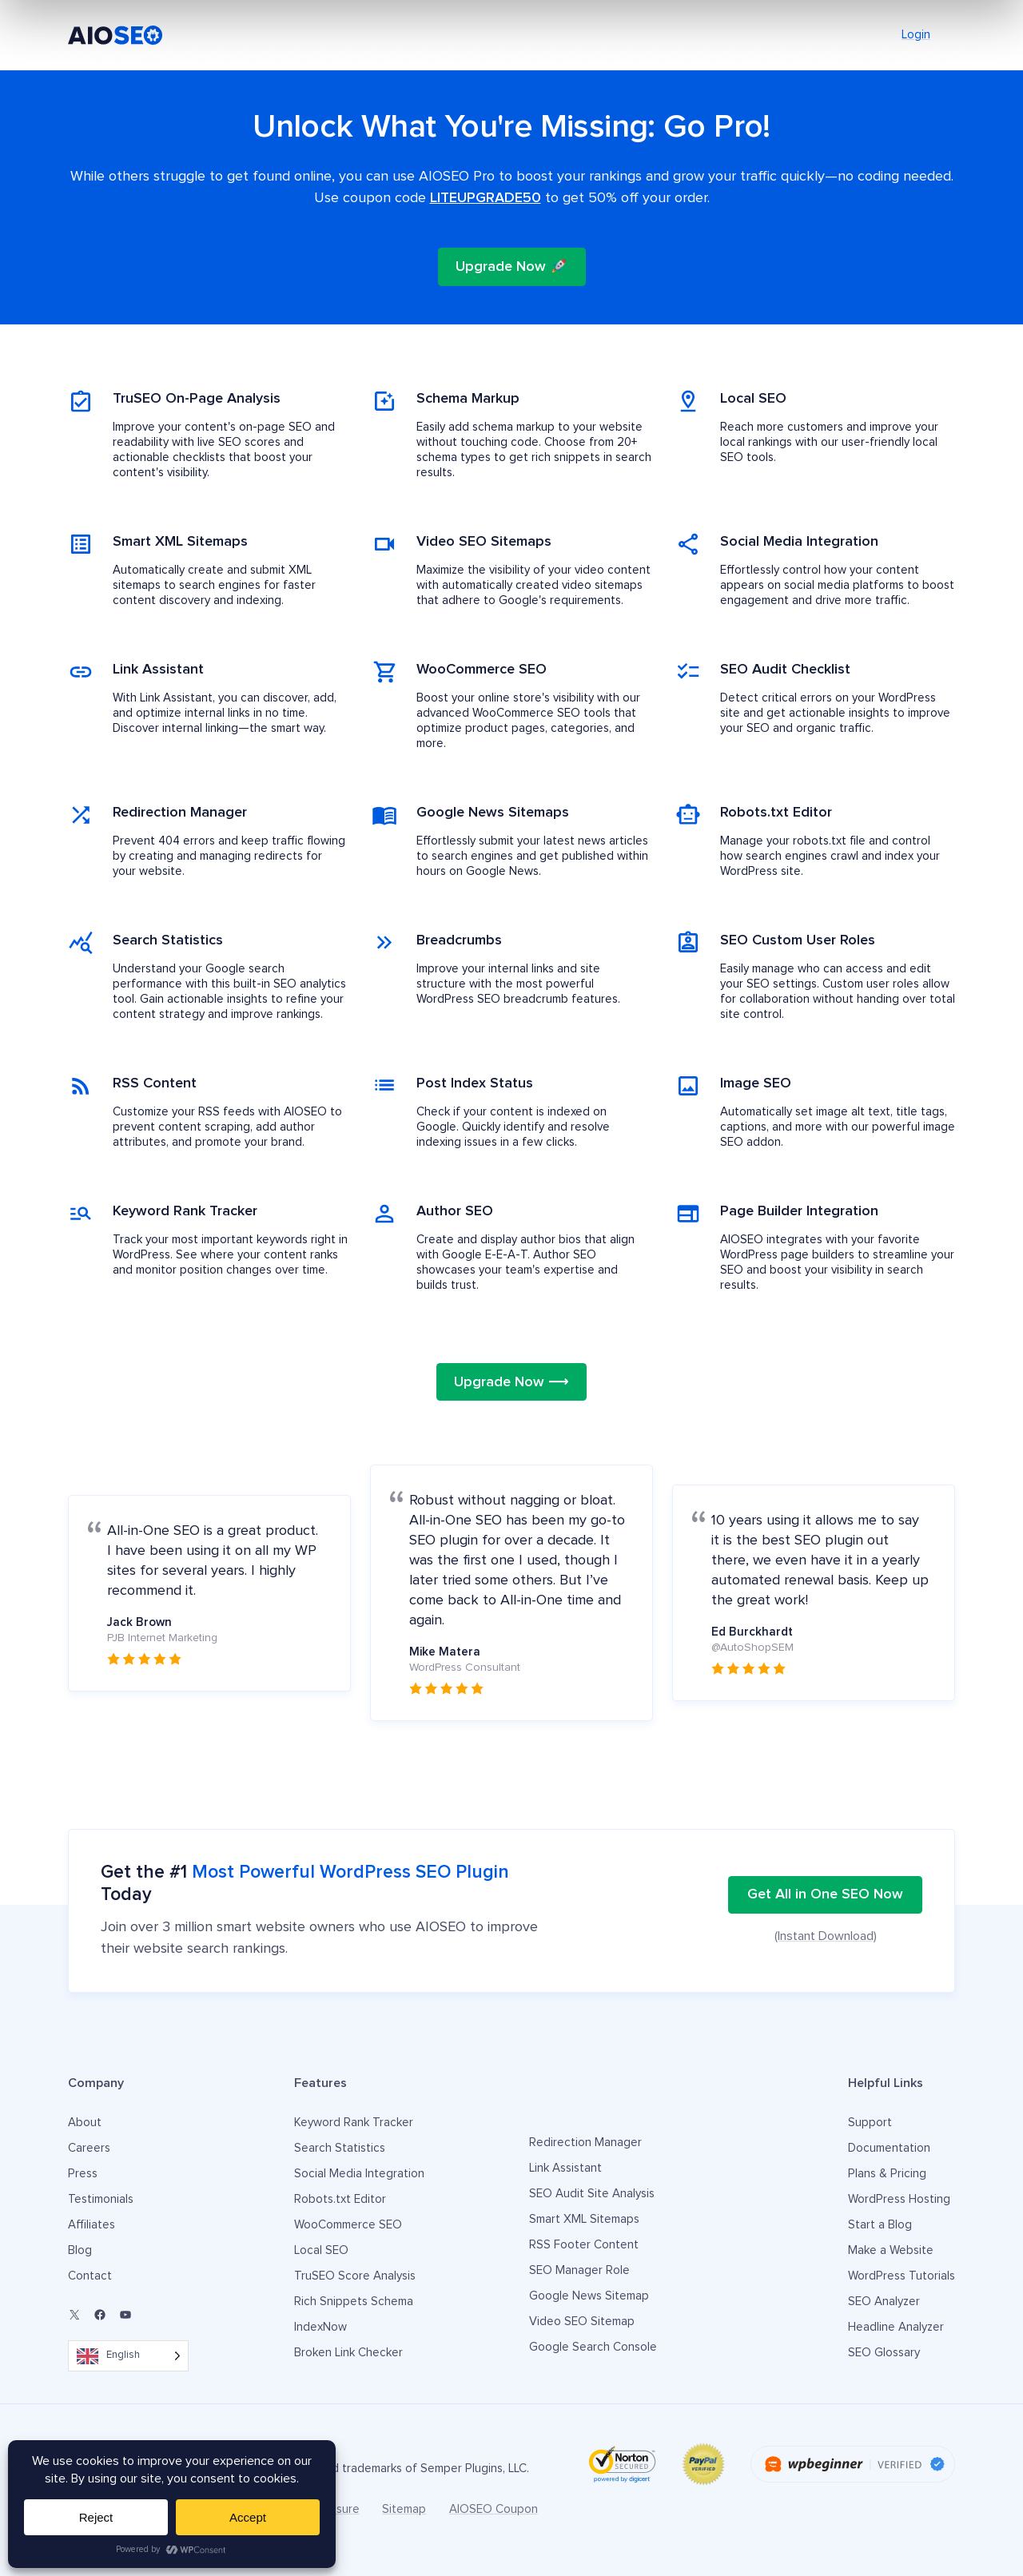This screenshot has width=1023, height=2576.
Task: Click the LITEUPGRADE50 coupon code link
Action: [x=485, y=198]
